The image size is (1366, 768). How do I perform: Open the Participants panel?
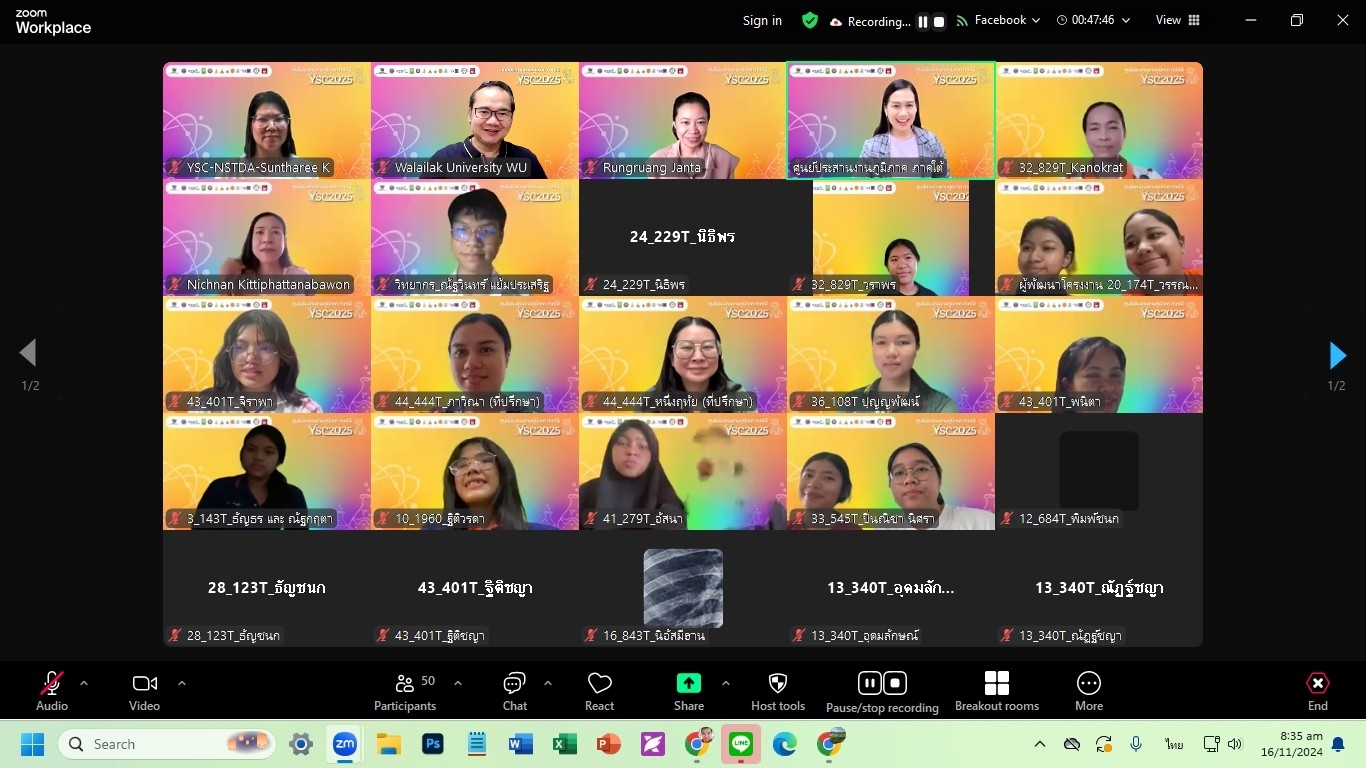(x=405, y=691)
